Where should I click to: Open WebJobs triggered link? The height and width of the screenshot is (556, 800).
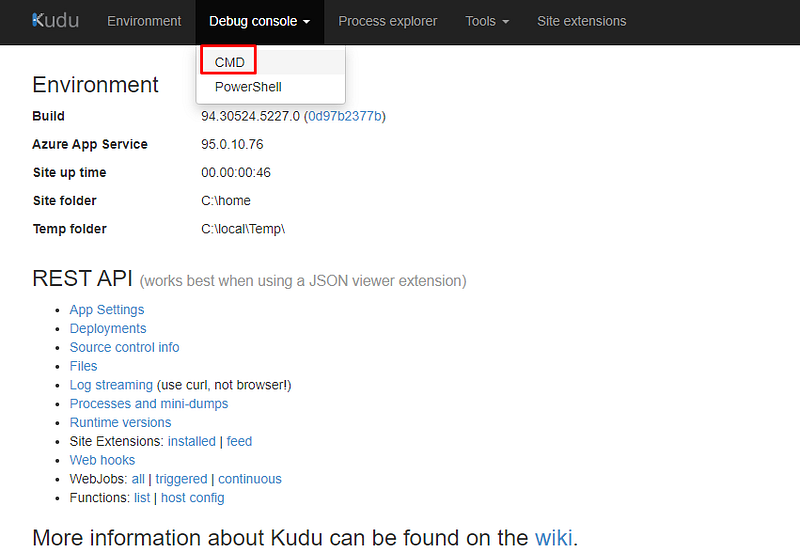click(x=181, y=479)
